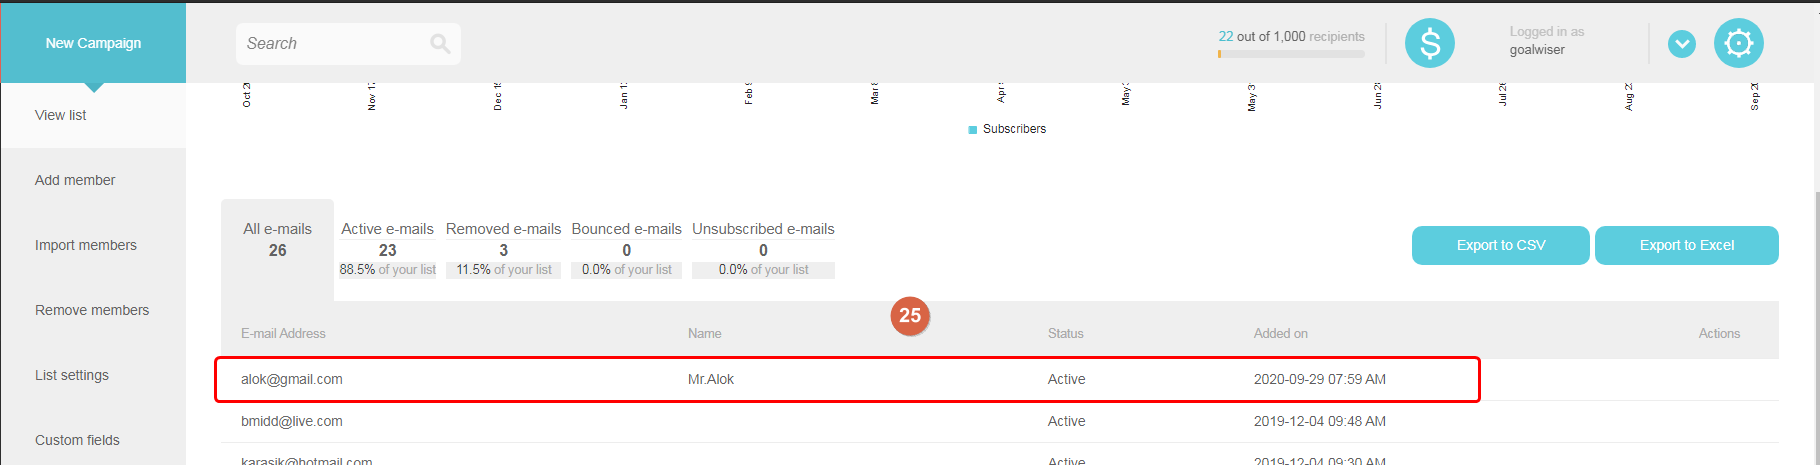
Task: Click Export to CSV button
Action: (x=1501, y=245)
